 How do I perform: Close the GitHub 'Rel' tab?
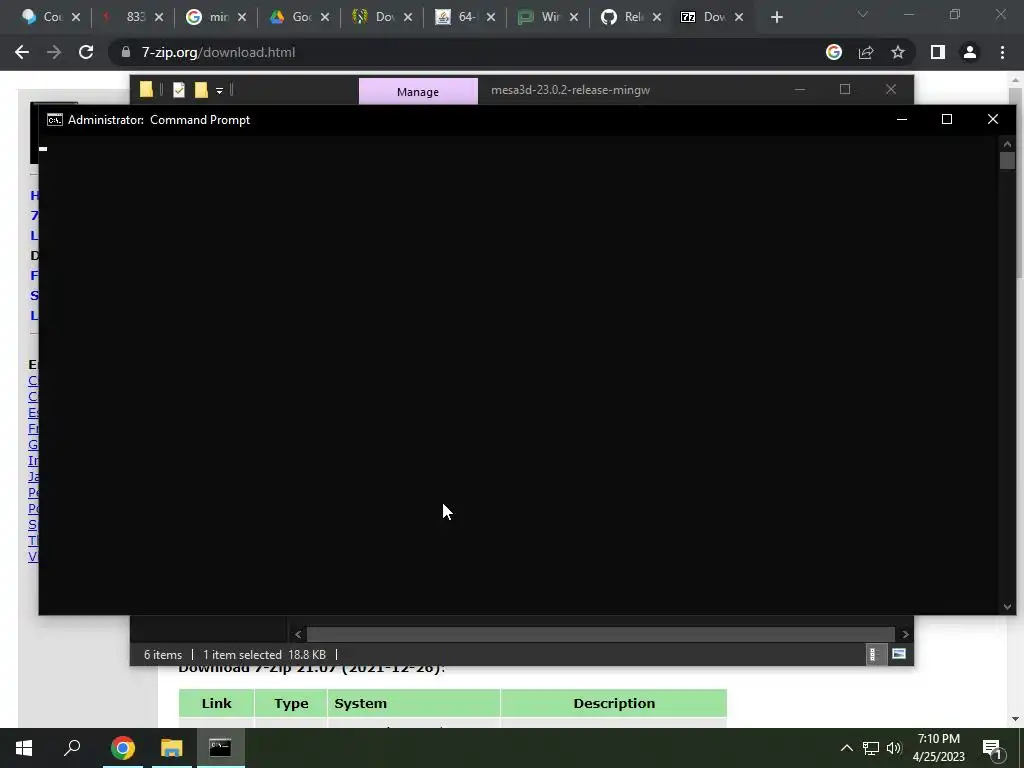pyautogui.click(x=657, y=17)
